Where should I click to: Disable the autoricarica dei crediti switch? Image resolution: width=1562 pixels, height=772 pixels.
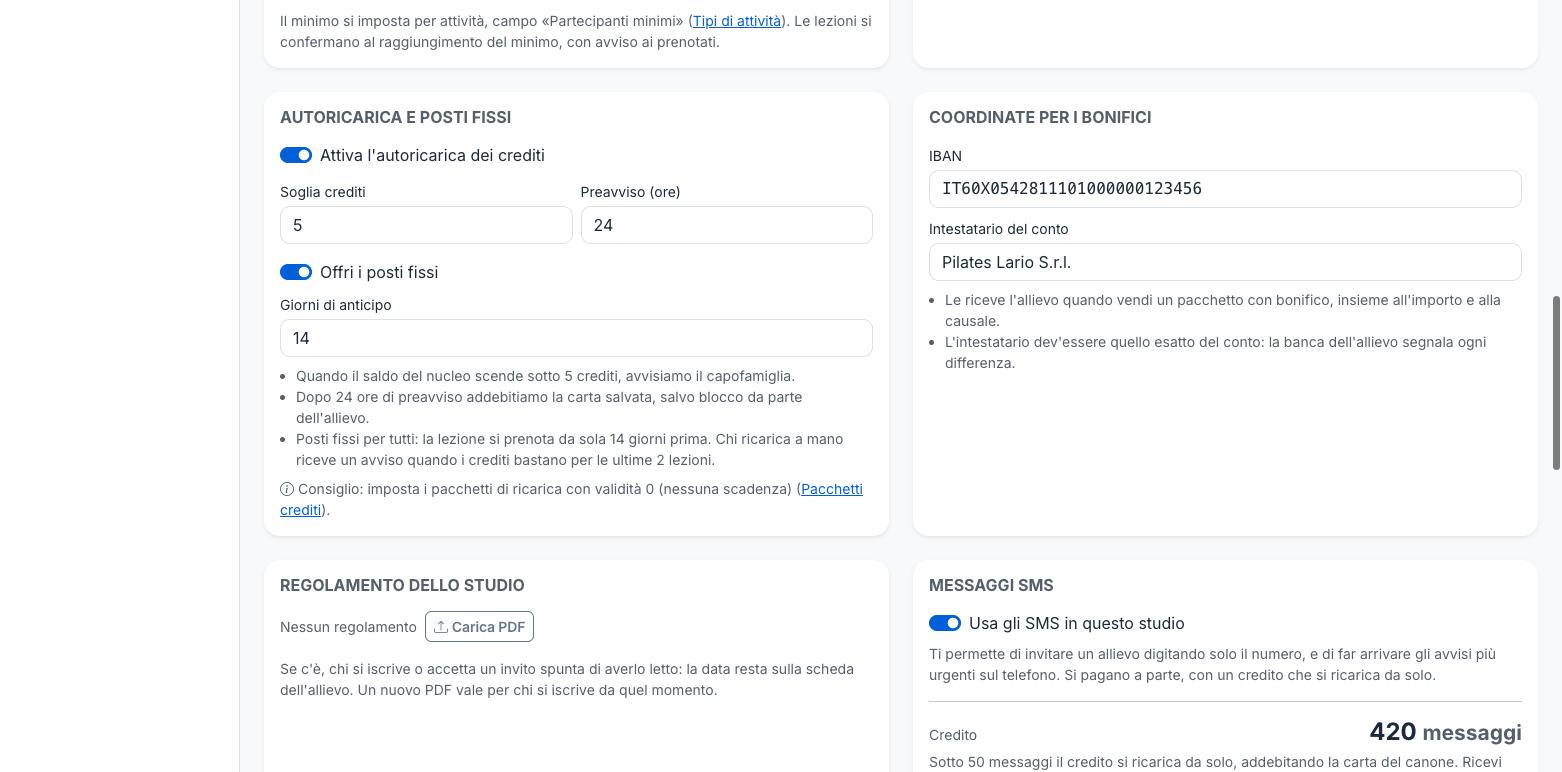tap(296, 155)
